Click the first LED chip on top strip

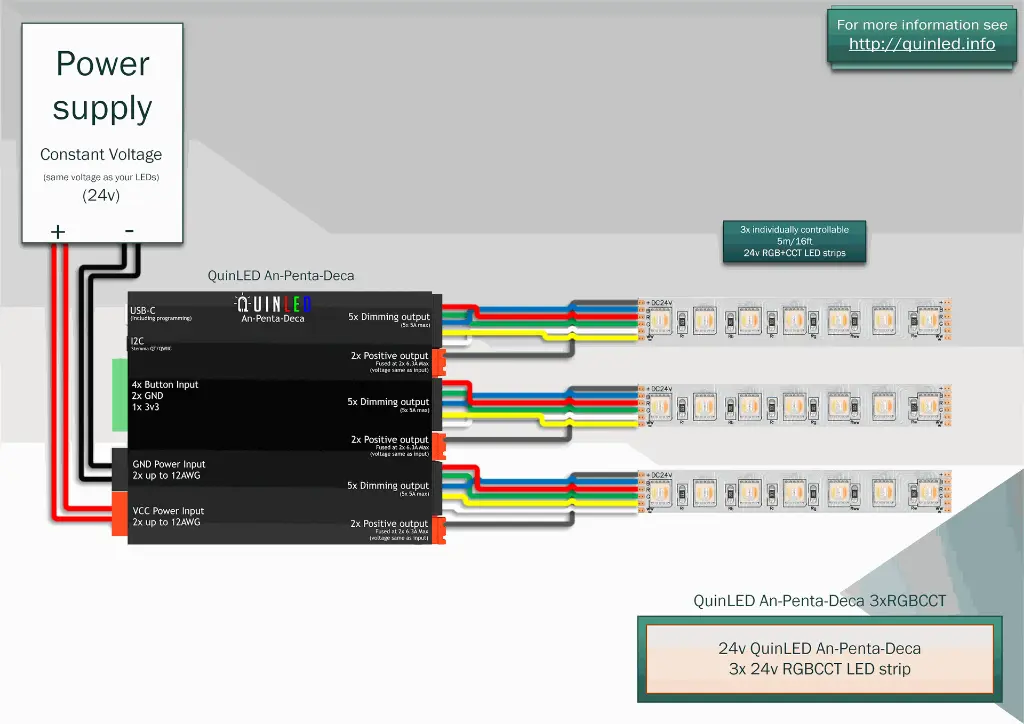tap(660, 321)
